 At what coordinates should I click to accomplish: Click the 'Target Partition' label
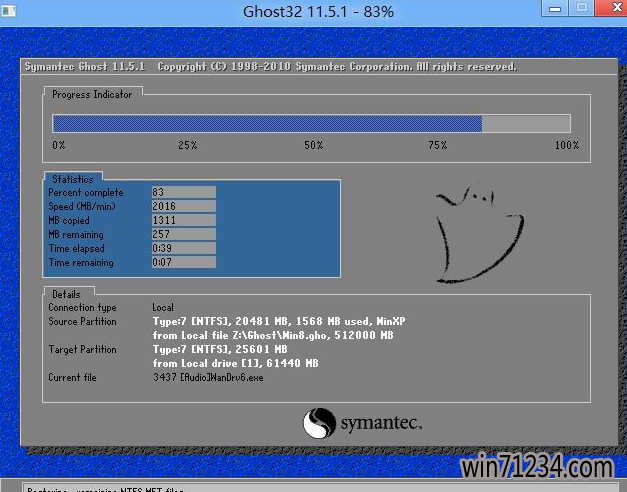click(82, 349)
